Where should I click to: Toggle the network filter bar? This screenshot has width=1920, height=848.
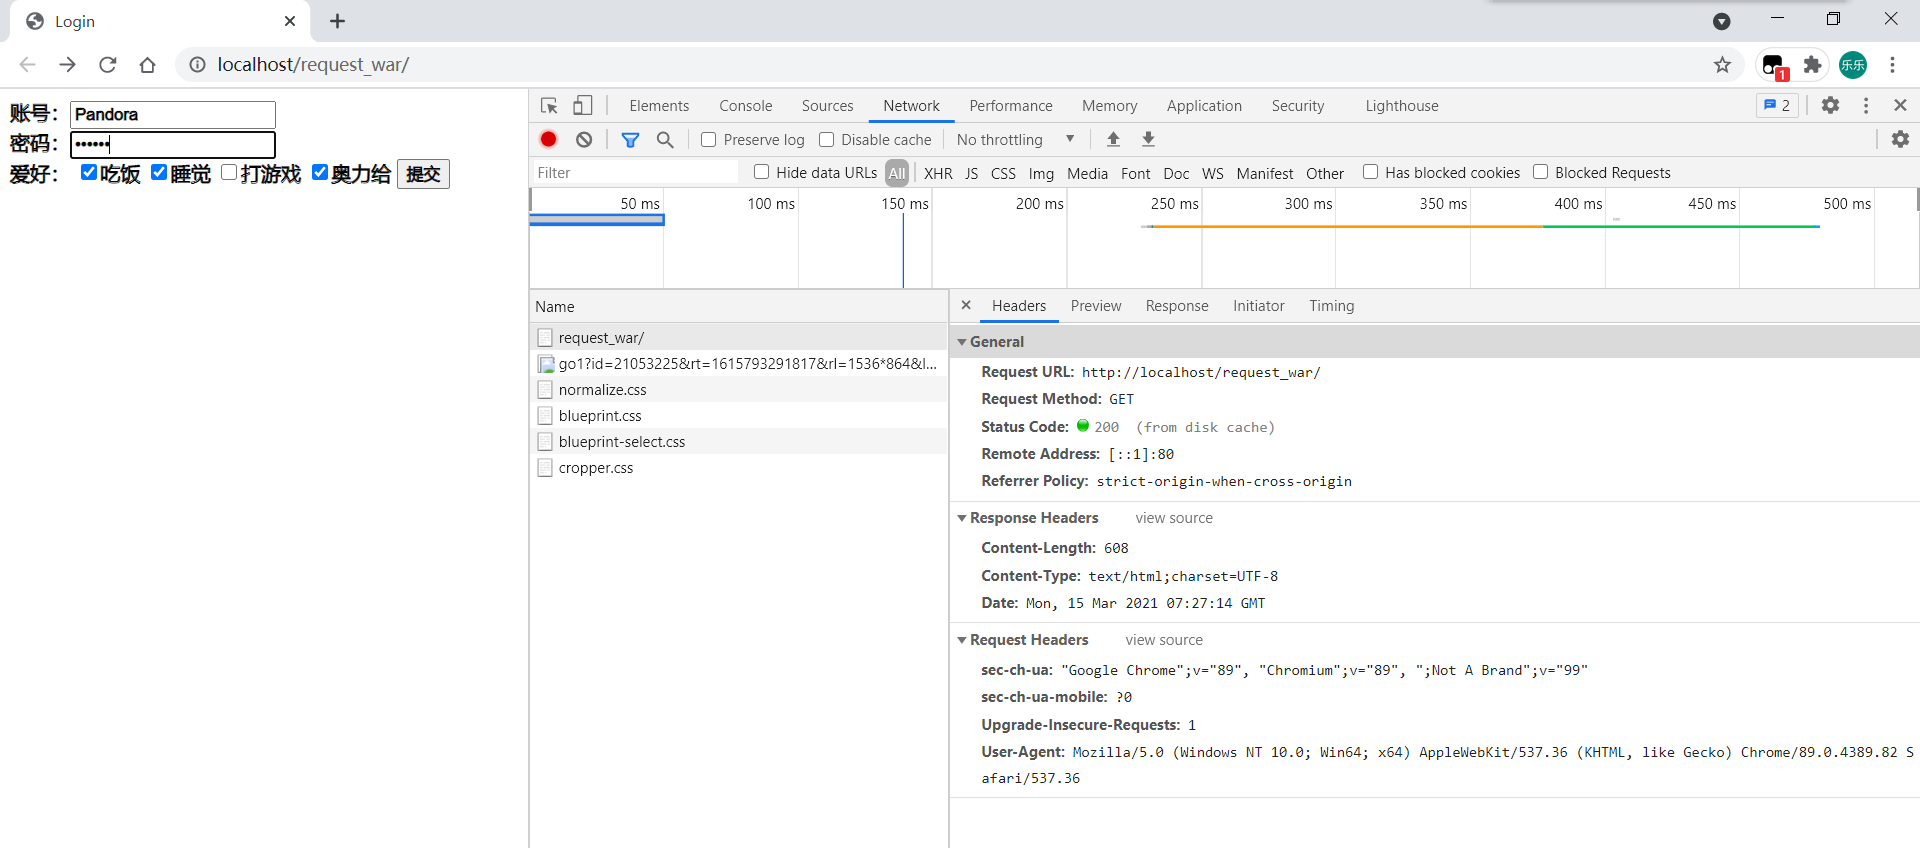tap(630, 140)
